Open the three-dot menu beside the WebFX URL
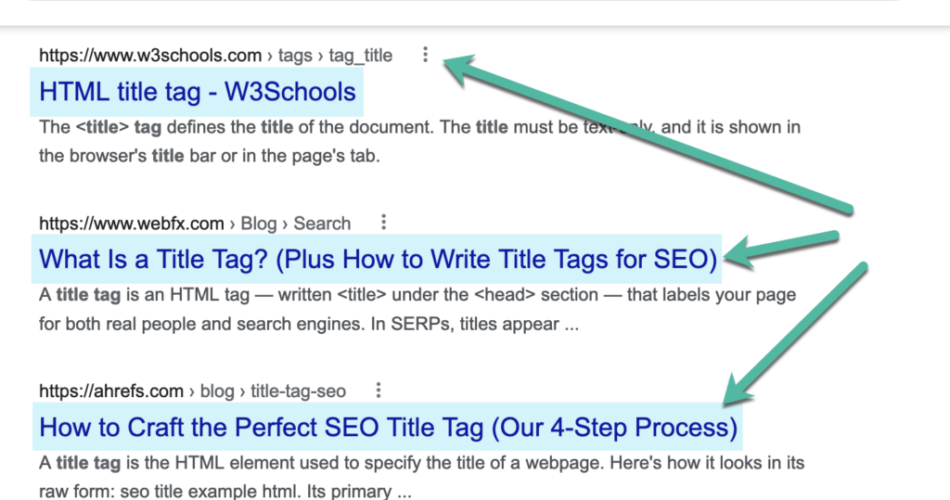950x500 pixels. tap(383, 223)
